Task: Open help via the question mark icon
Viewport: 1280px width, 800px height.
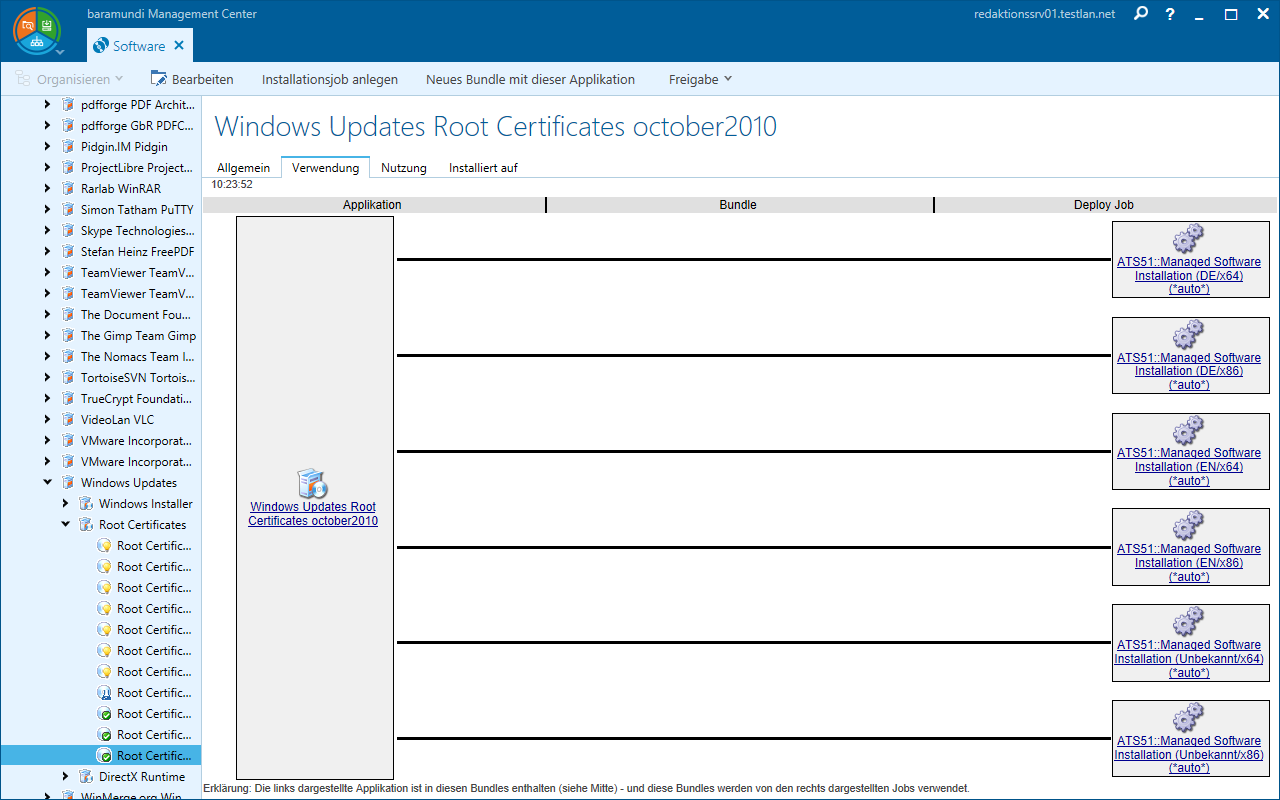Action: 1170,14
